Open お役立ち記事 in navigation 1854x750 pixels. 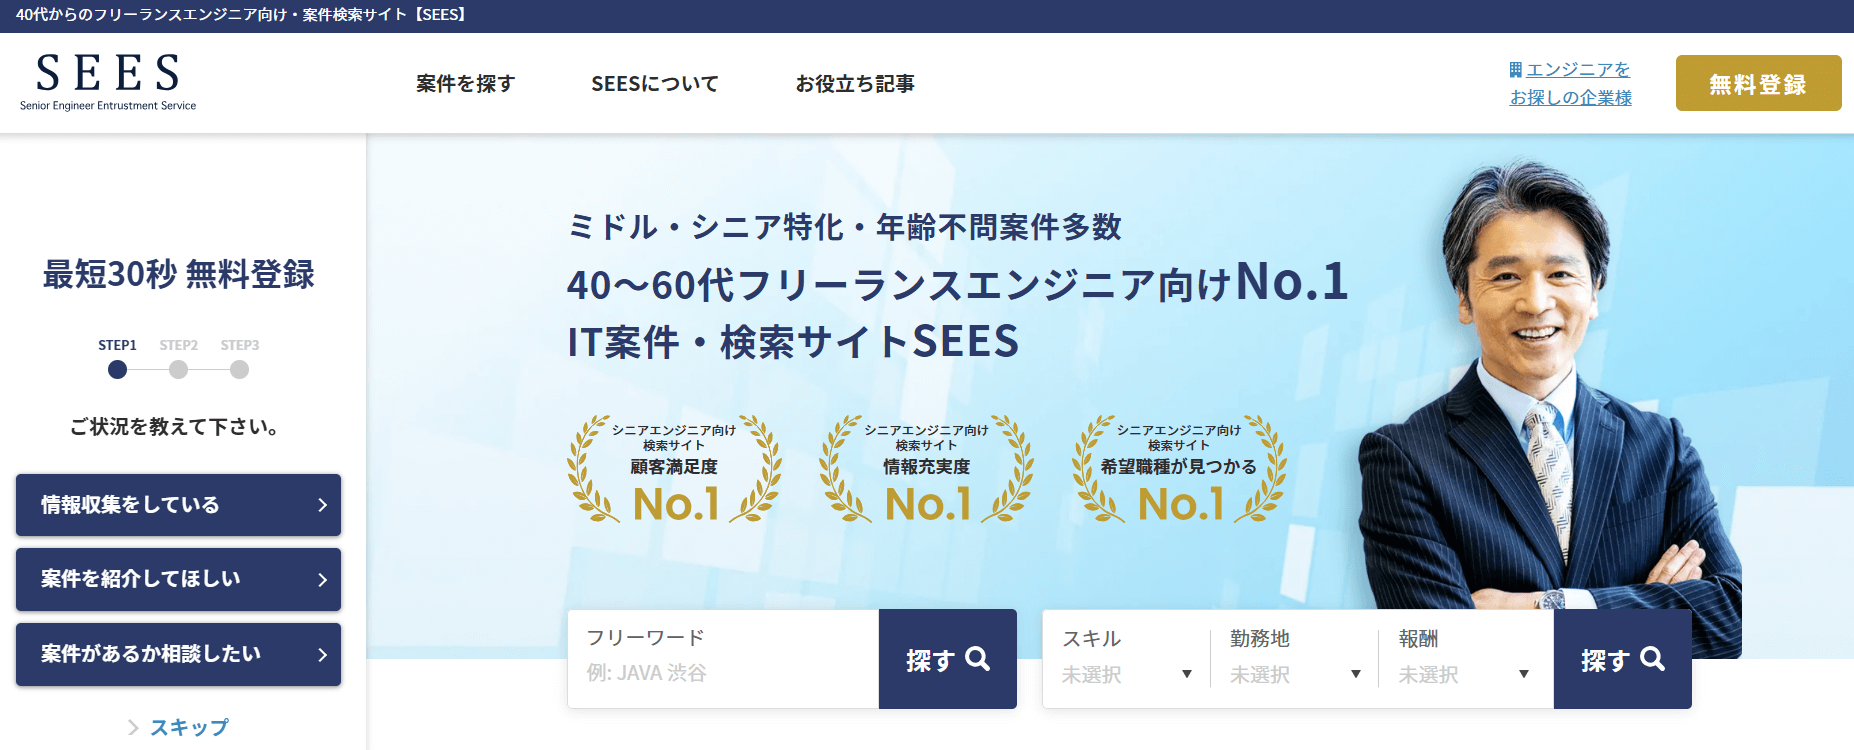pos(855,84)
